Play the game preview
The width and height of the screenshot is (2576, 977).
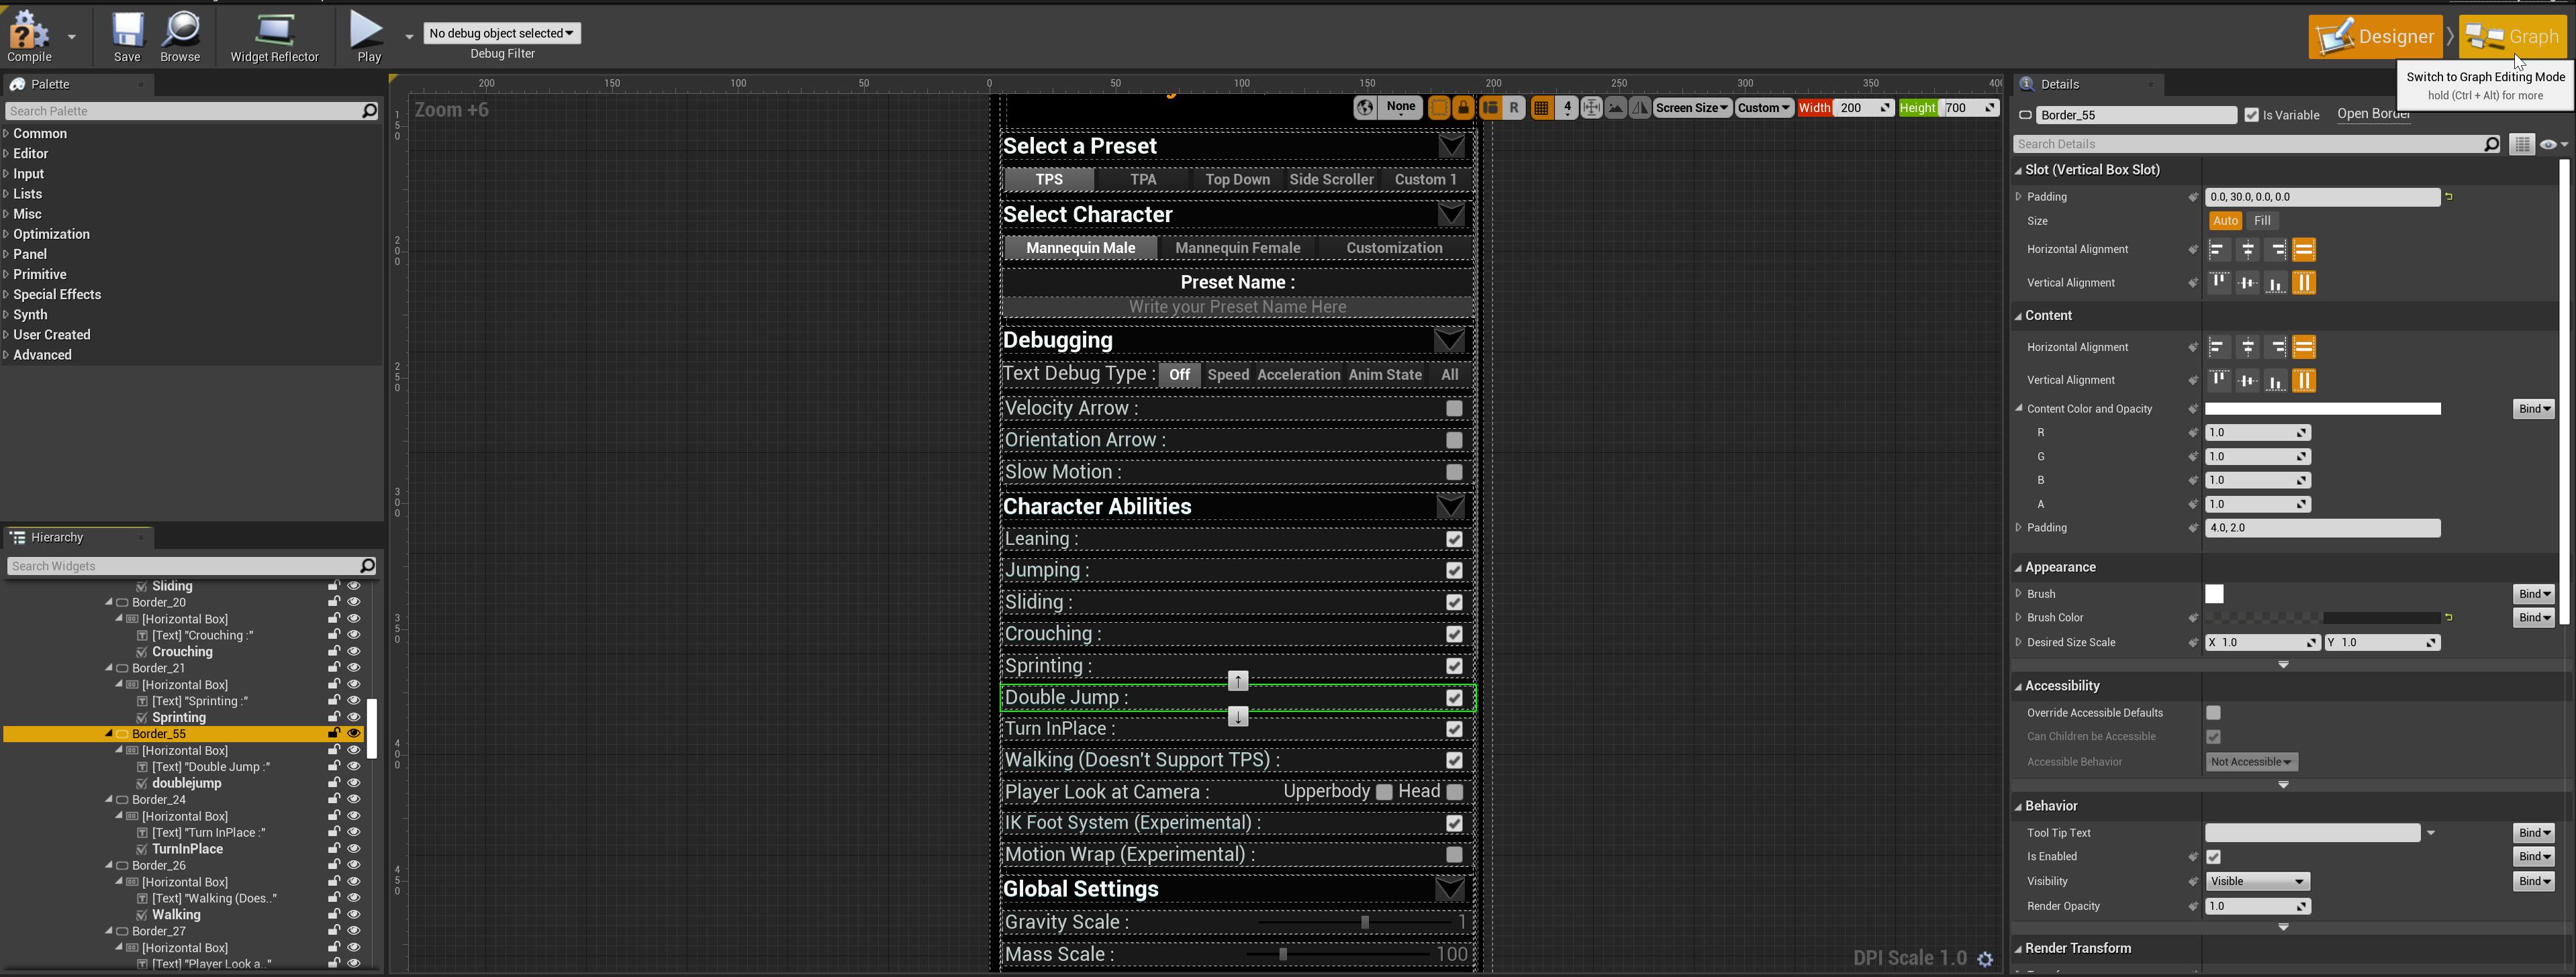pos(368,36)
